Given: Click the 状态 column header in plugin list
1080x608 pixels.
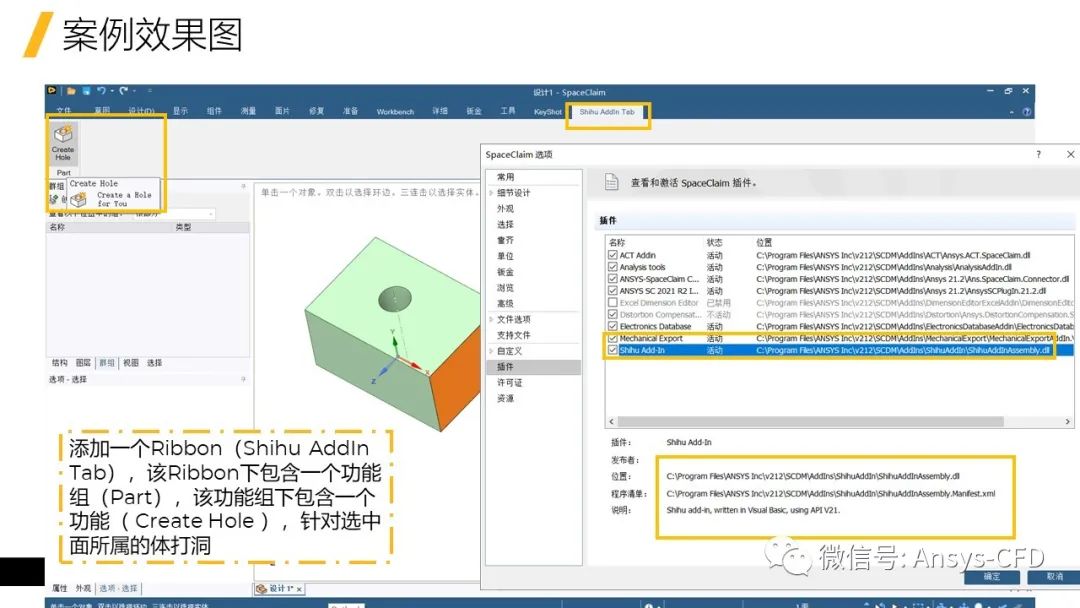Looking at the screenshot, I should [x=714, y=242].
